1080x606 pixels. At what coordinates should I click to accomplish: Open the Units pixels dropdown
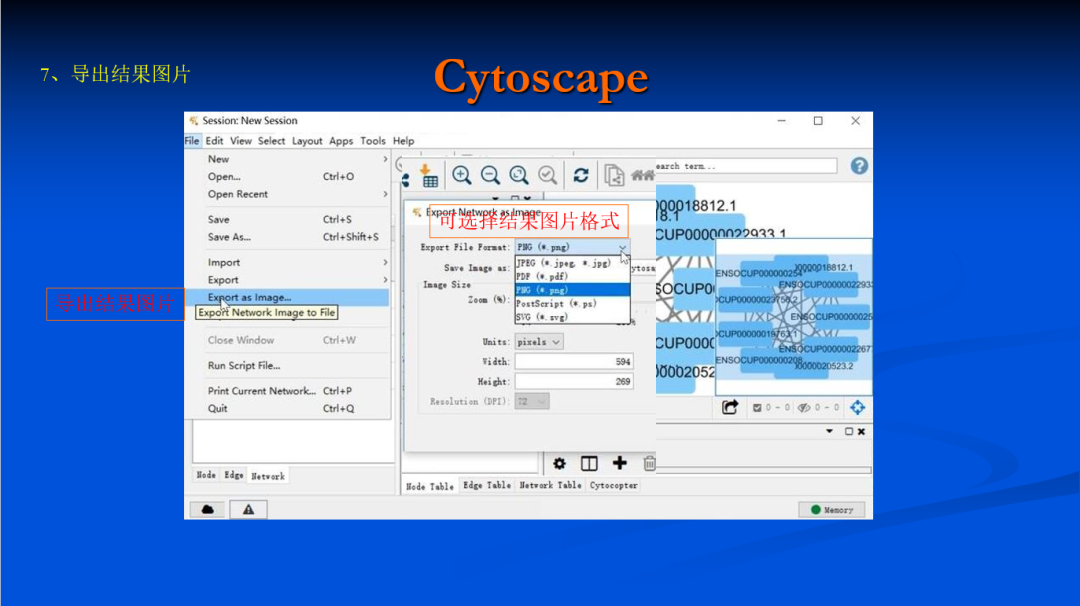coord(539,342)
